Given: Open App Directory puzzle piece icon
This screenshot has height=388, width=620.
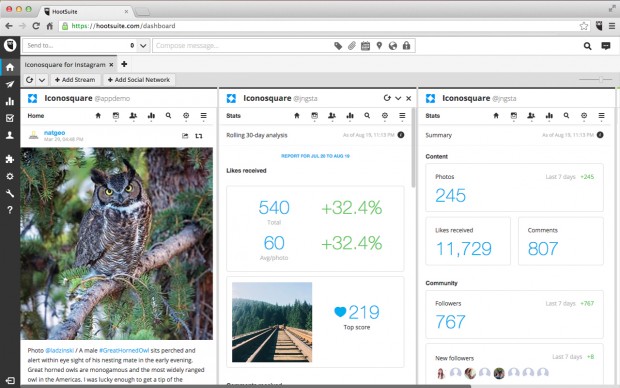Looking at the screenshot, I should click(x=10, y=159).
